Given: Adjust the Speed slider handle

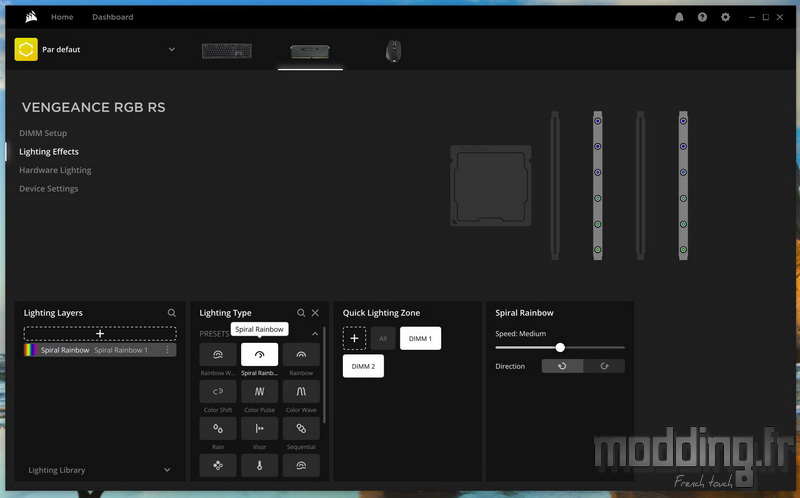Looking at the screenshot, I should click(x=560, y=347).
